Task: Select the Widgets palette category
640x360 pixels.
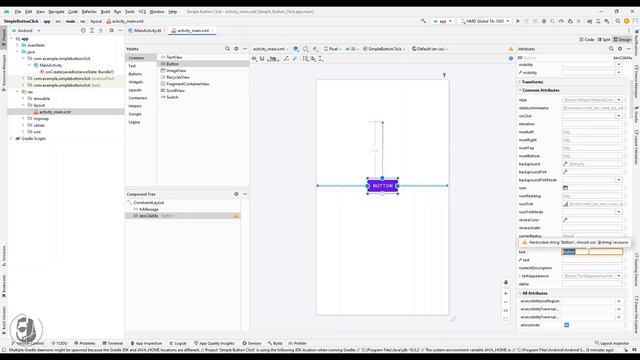Action: [x=136, y=82]
